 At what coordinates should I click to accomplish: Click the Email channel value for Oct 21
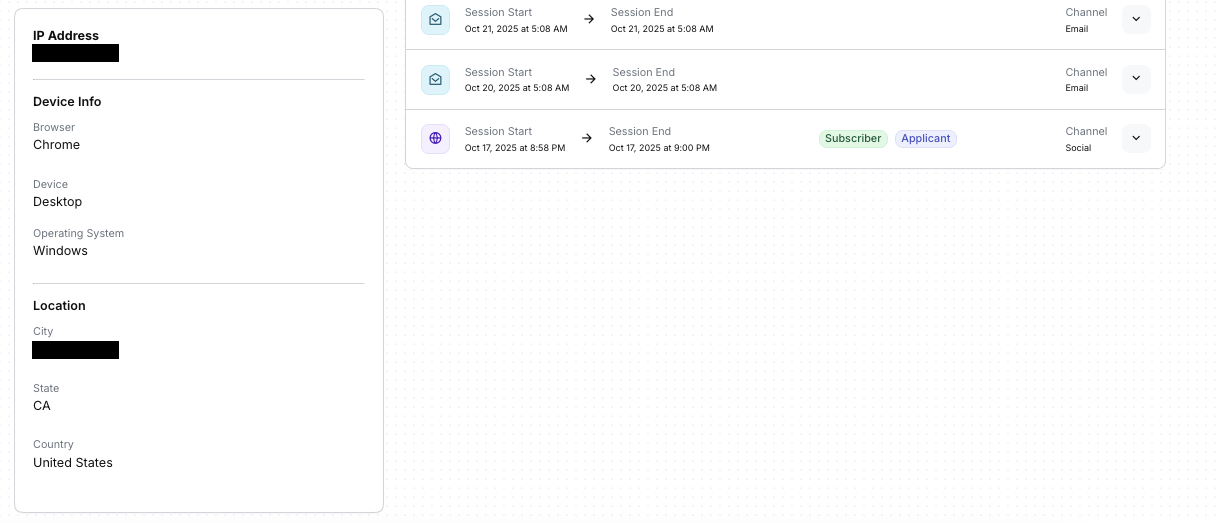(x=1076, y=29)
